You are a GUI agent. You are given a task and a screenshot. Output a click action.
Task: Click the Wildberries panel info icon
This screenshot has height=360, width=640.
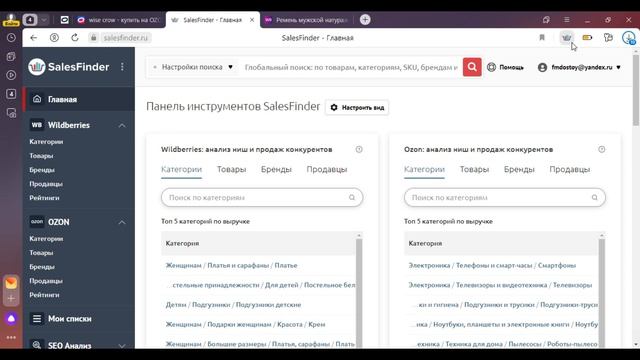click(x=359, y=149)
